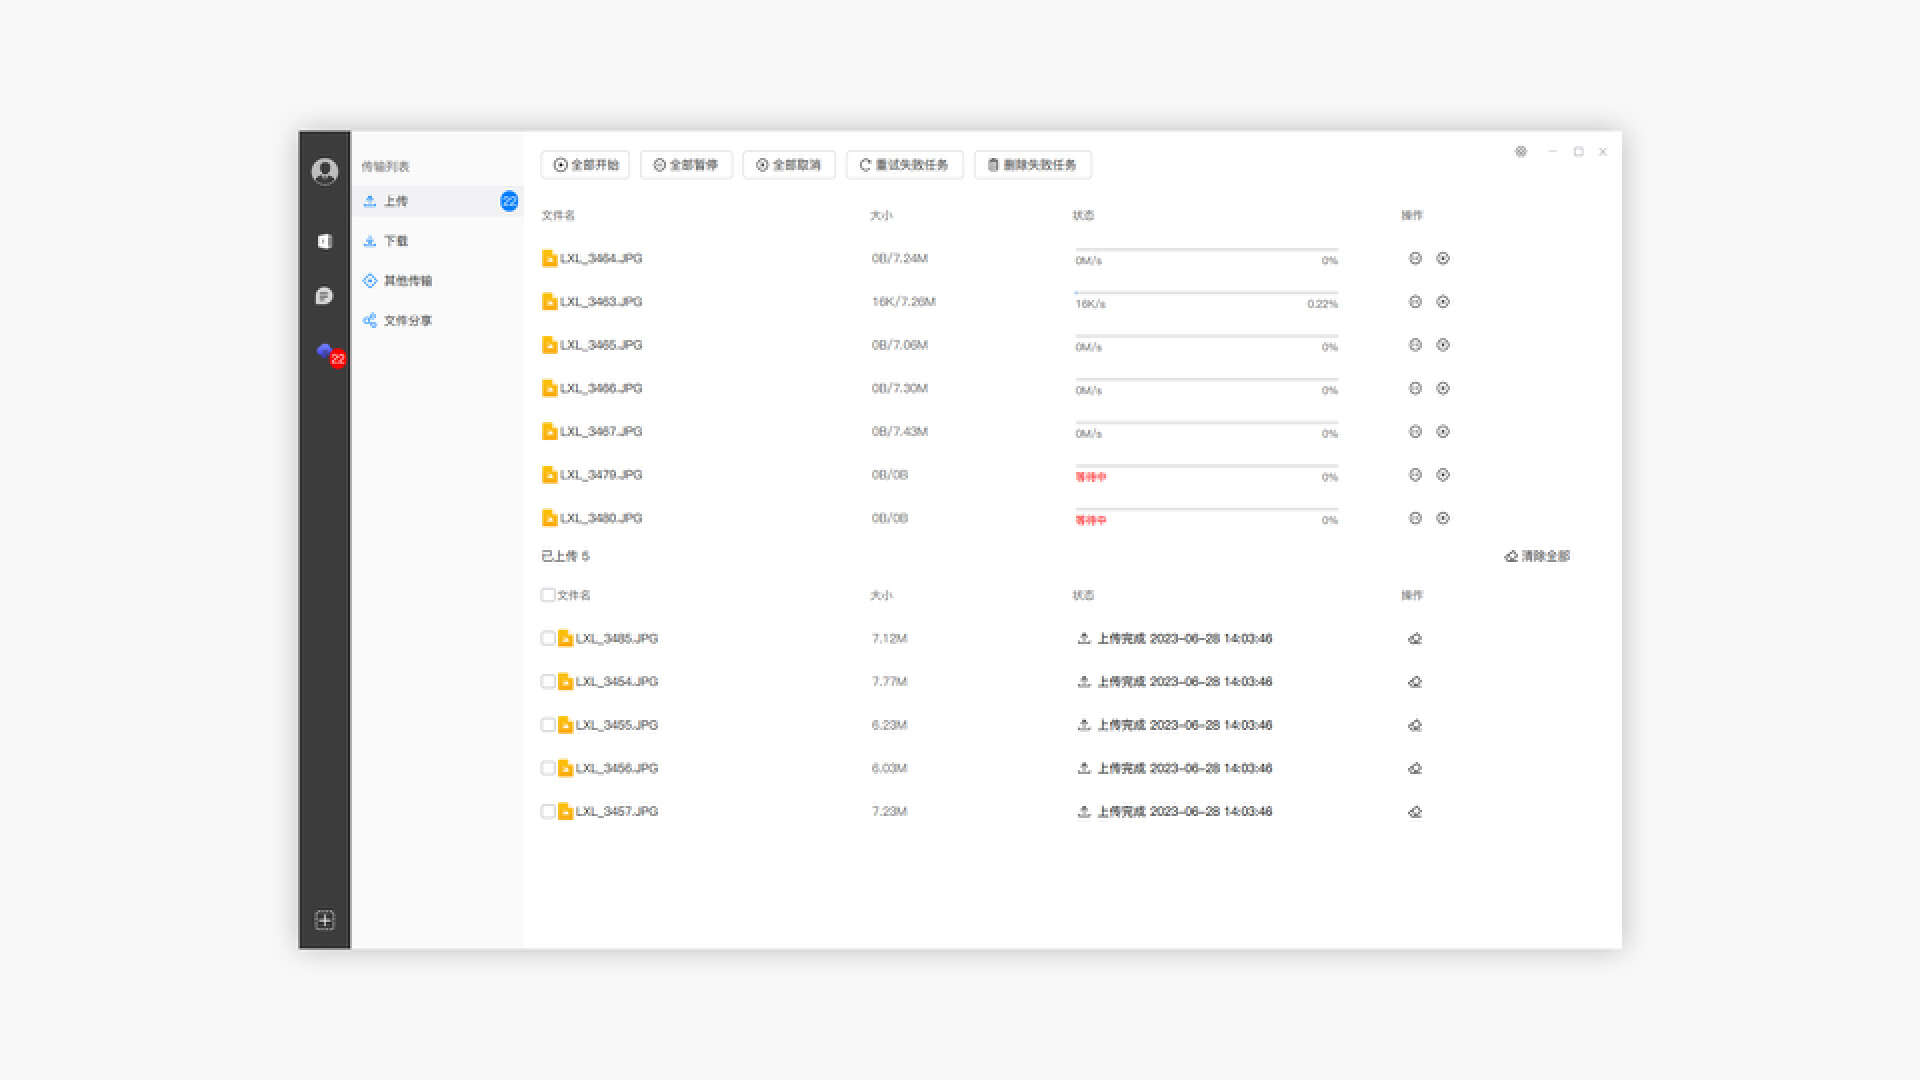
Task: Click the plus icon at sidebar bottom
Action: (x=324, y=920)
